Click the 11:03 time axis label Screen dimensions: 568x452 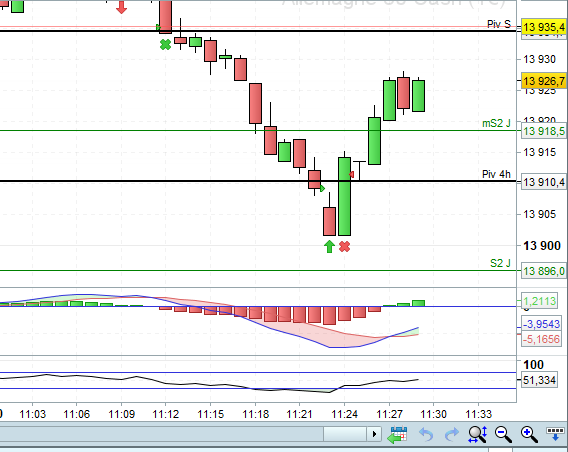(x=33, y=414)
